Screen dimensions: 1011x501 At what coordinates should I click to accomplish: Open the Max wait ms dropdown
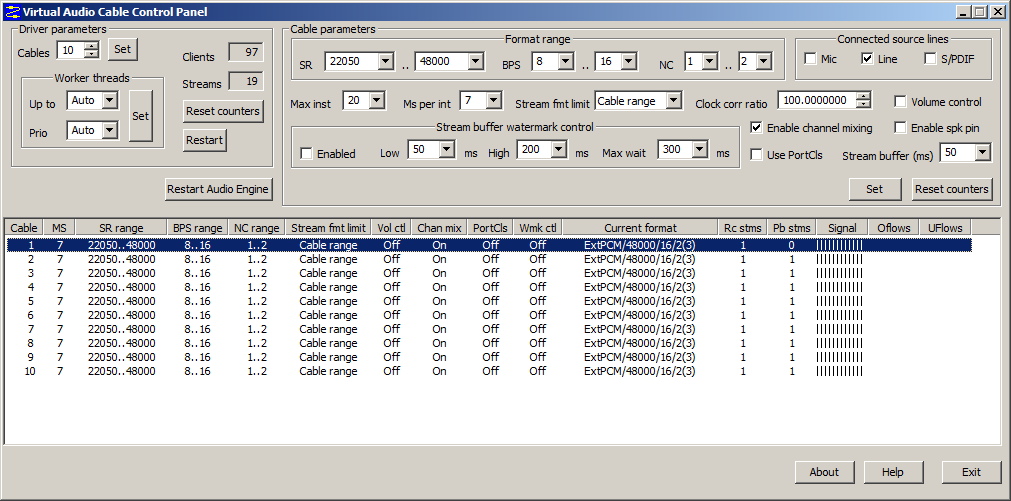(x=700, y=150)
